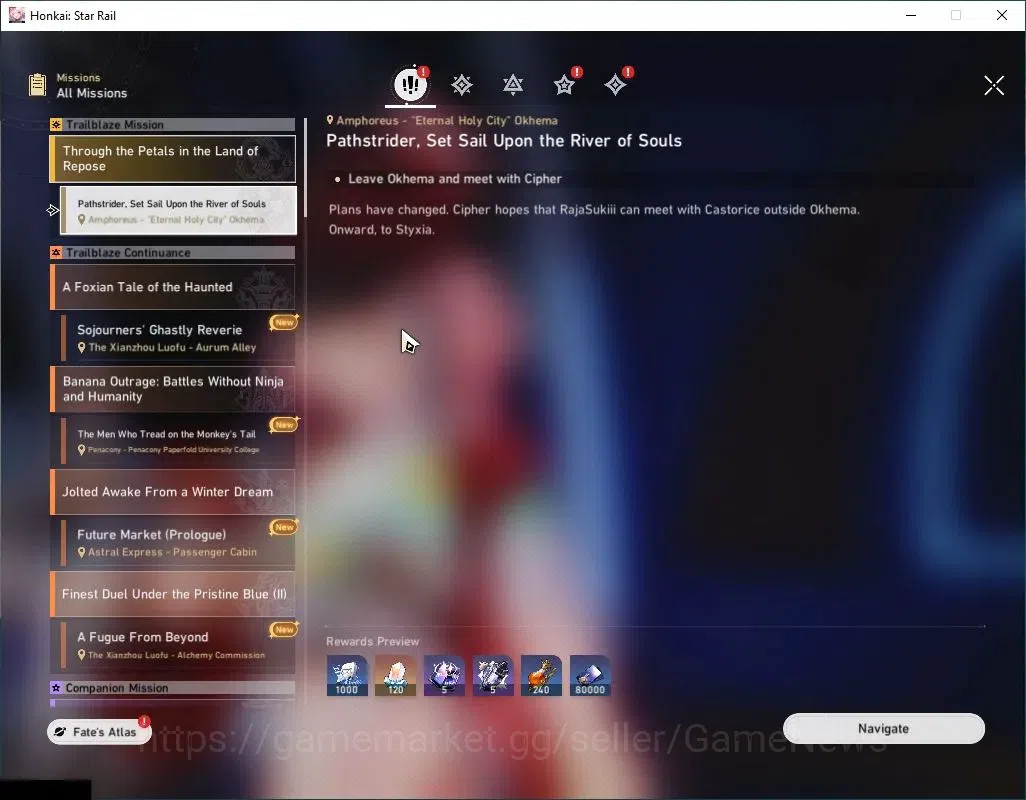The height and width of the screenshot is (800, 1026).
Task: Click 'Leave Okhema and meet with Cipher' objective
Action: [x=455, y=179]
